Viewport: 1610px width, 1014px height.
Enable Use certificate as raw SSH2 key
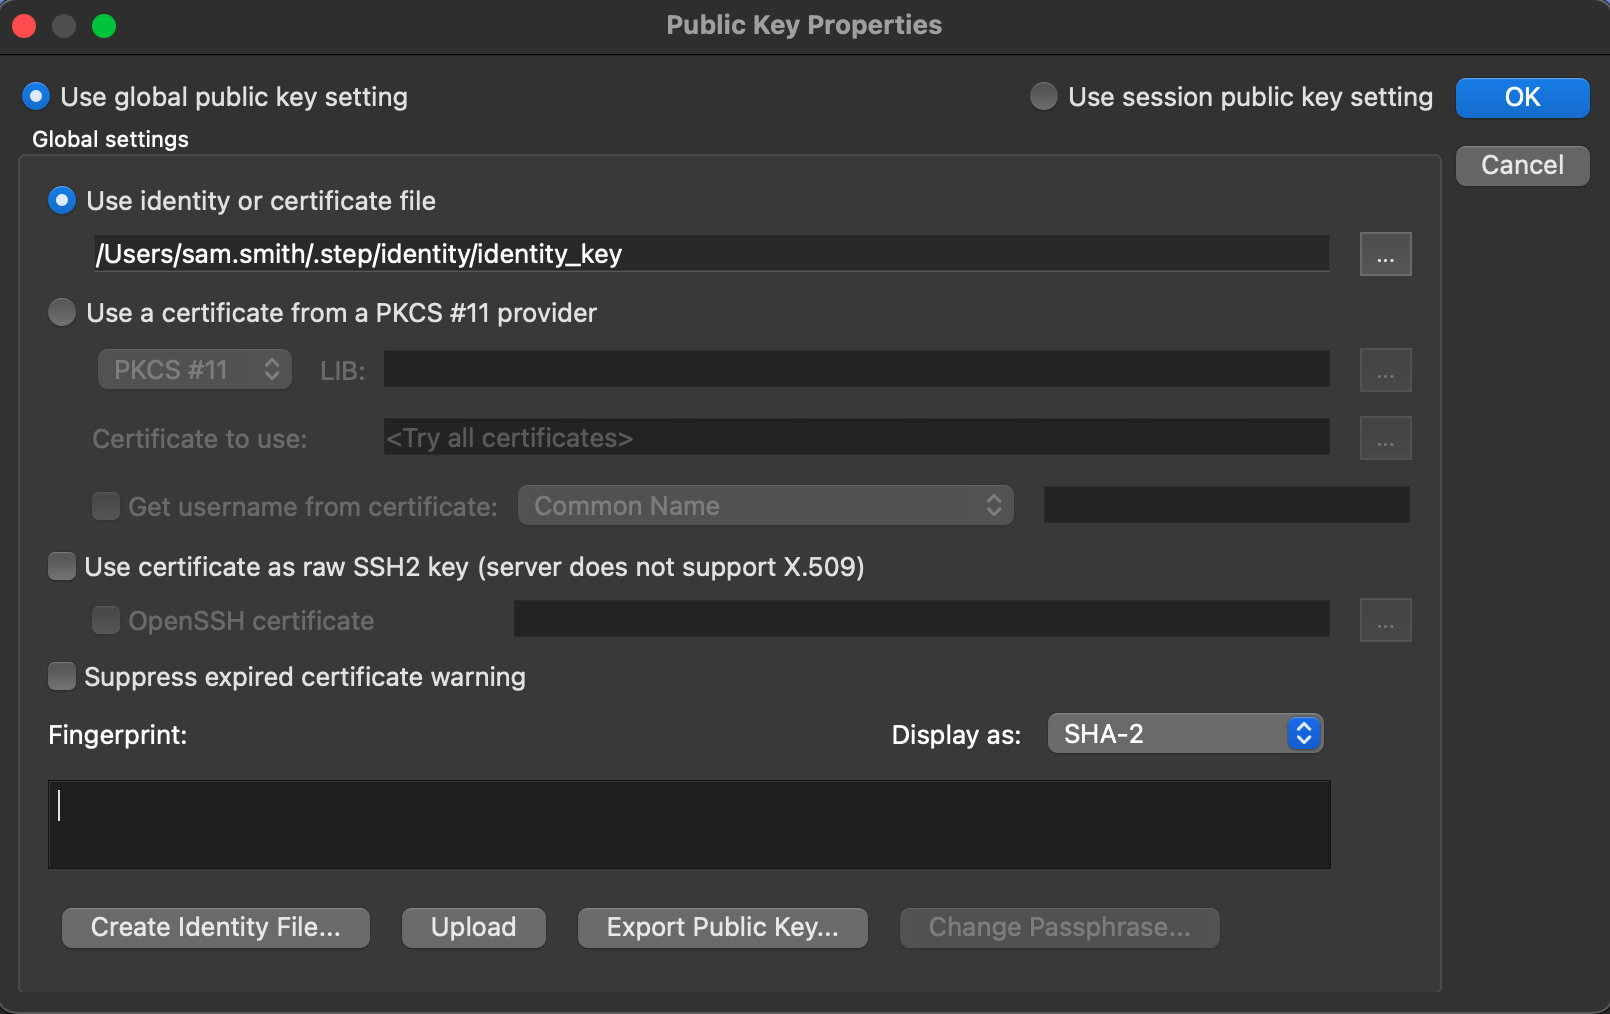(x=62, y=567)
